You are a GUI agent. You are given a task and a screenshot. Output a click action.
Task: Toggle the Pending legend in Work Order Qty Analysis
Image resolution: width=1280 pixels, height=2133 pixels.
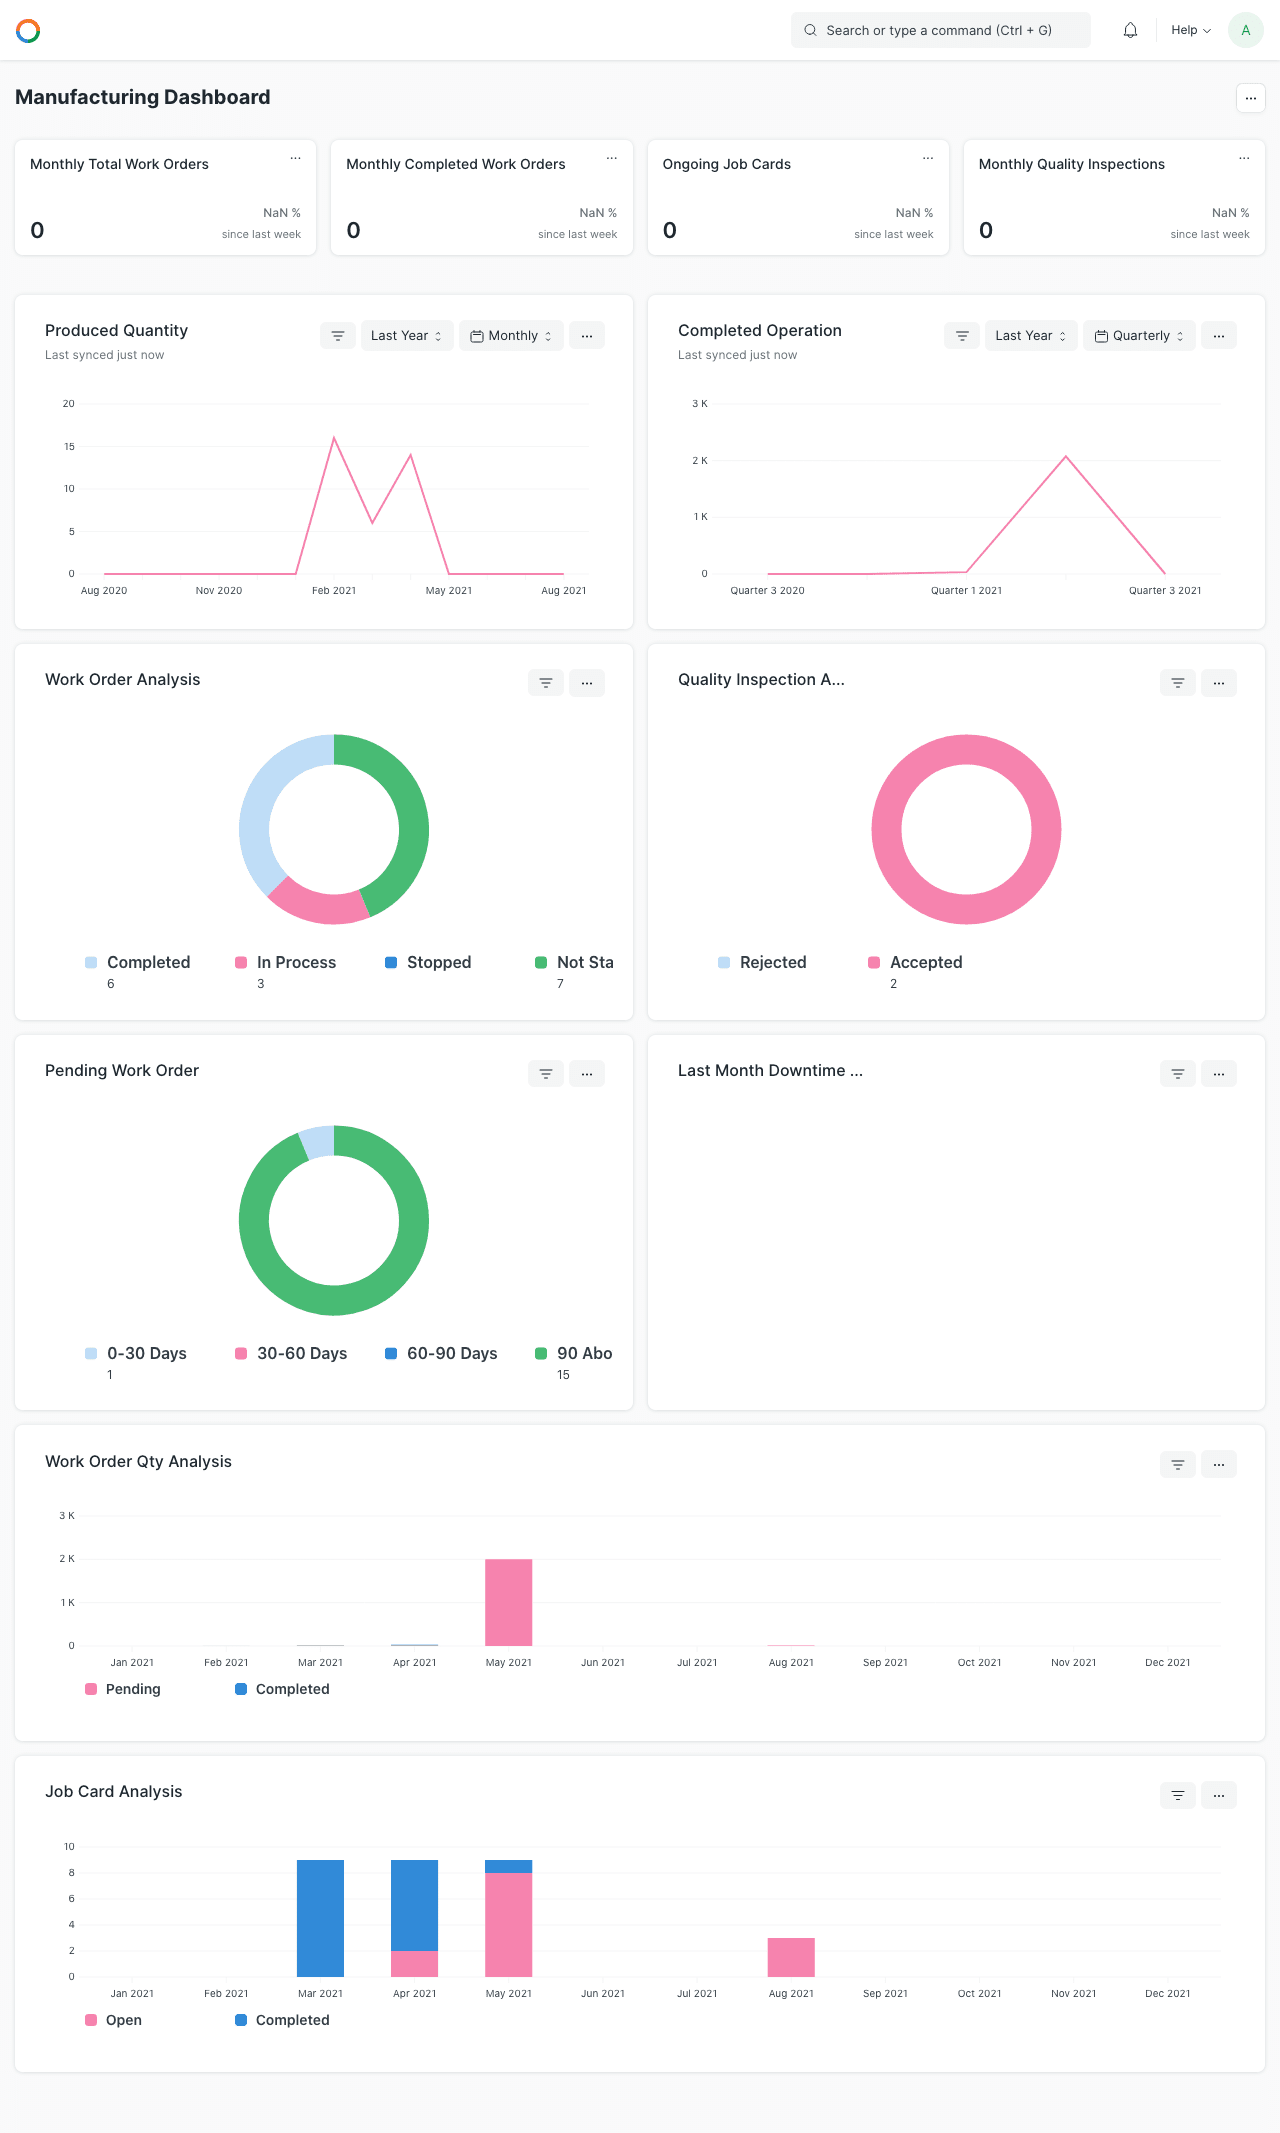point(123,1689)
